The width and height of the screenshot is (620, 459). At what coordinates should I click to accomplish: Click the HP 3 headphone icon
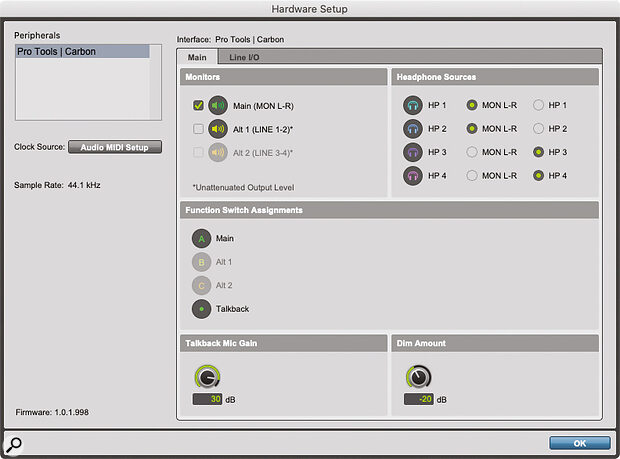(413, 152)
